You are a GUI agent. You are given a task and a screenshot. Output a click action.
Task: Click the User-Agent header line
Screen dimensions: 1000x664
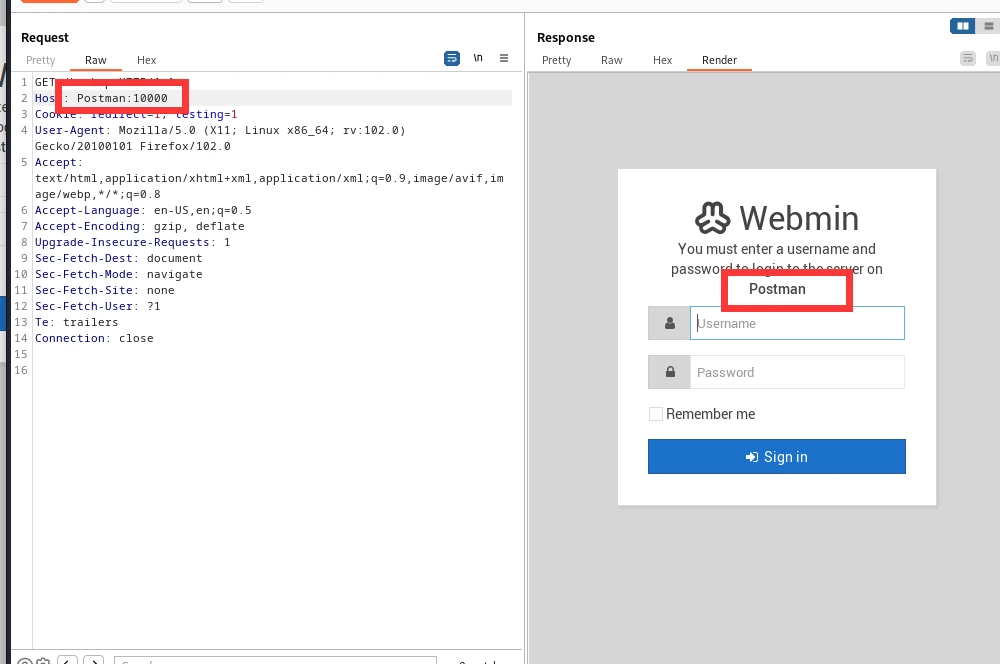[x=220, y=138]
